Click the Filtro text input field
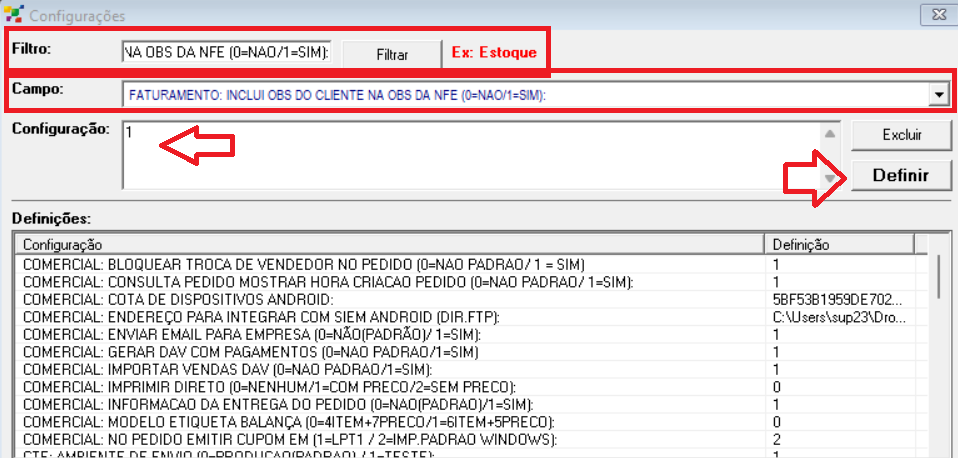The width and height of the screenshot is (958, 458). 226,52
